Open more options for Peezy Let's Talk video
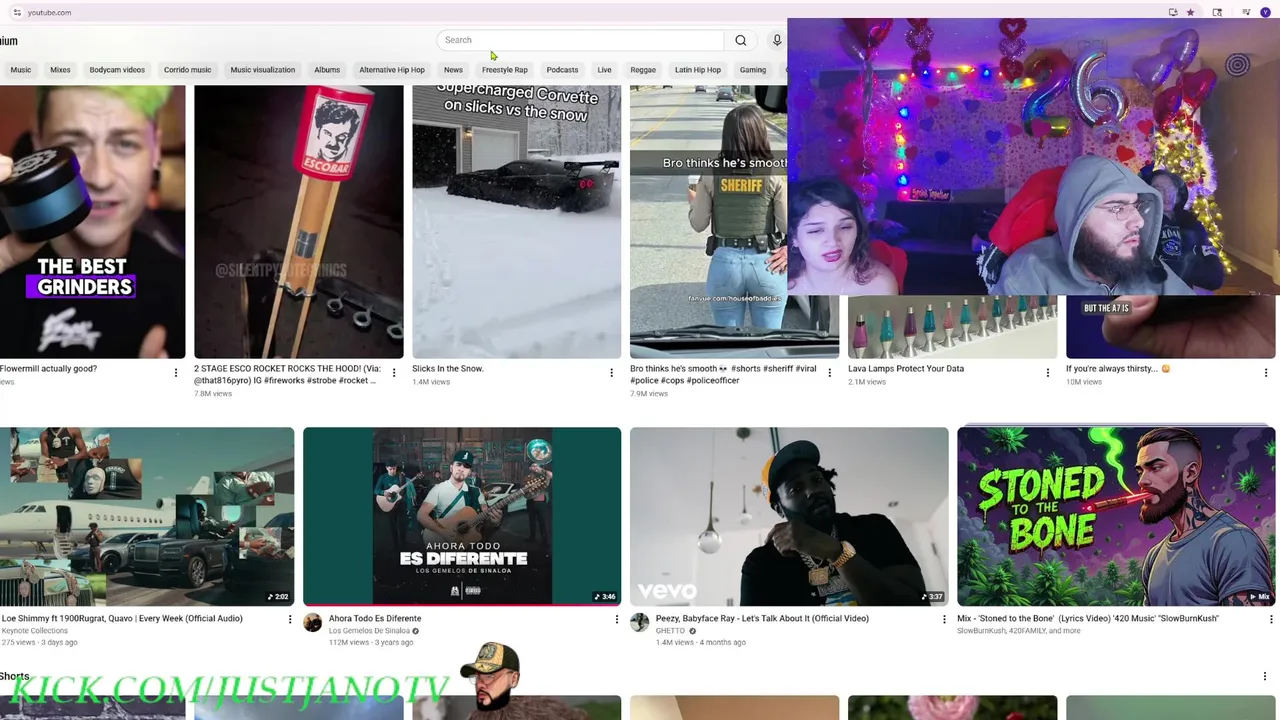Screen dimensions: 1280x720 944,620
